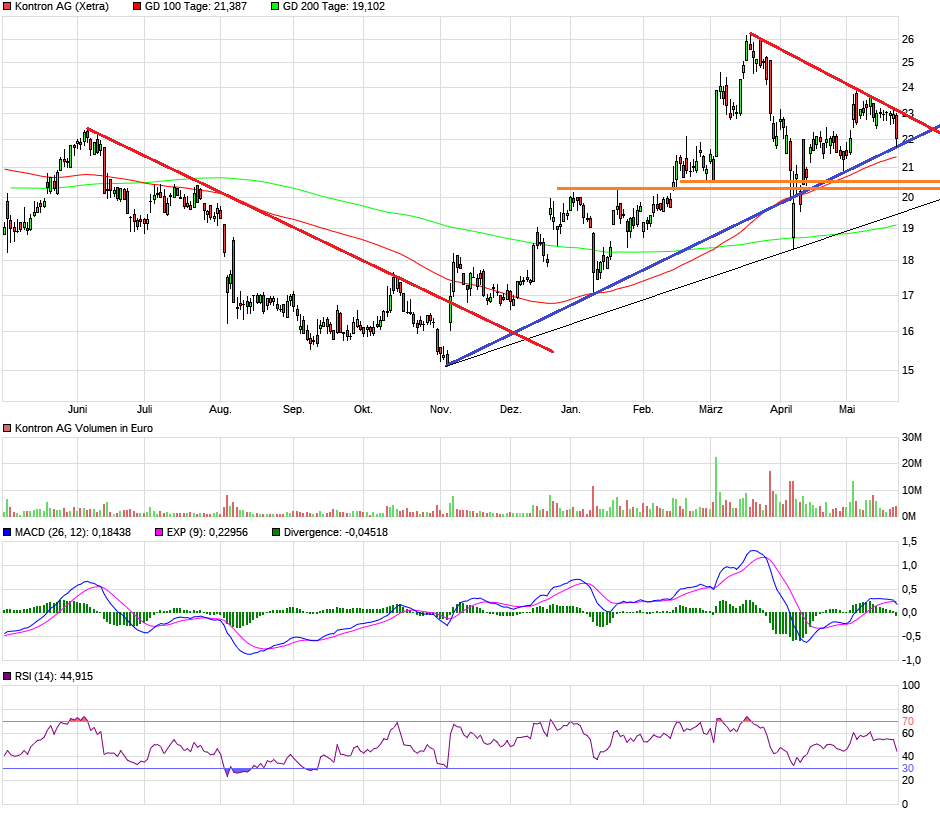Image resolution: width=940 pixels, height=814 pixels.
Task: Click the 'Mai' month label on the axis
Action: (847, 409)
